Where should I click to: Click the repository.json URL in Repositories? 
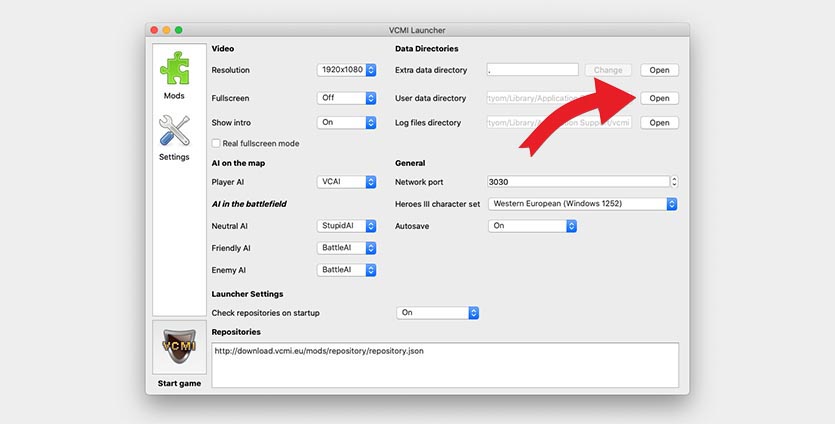(319, 351)
